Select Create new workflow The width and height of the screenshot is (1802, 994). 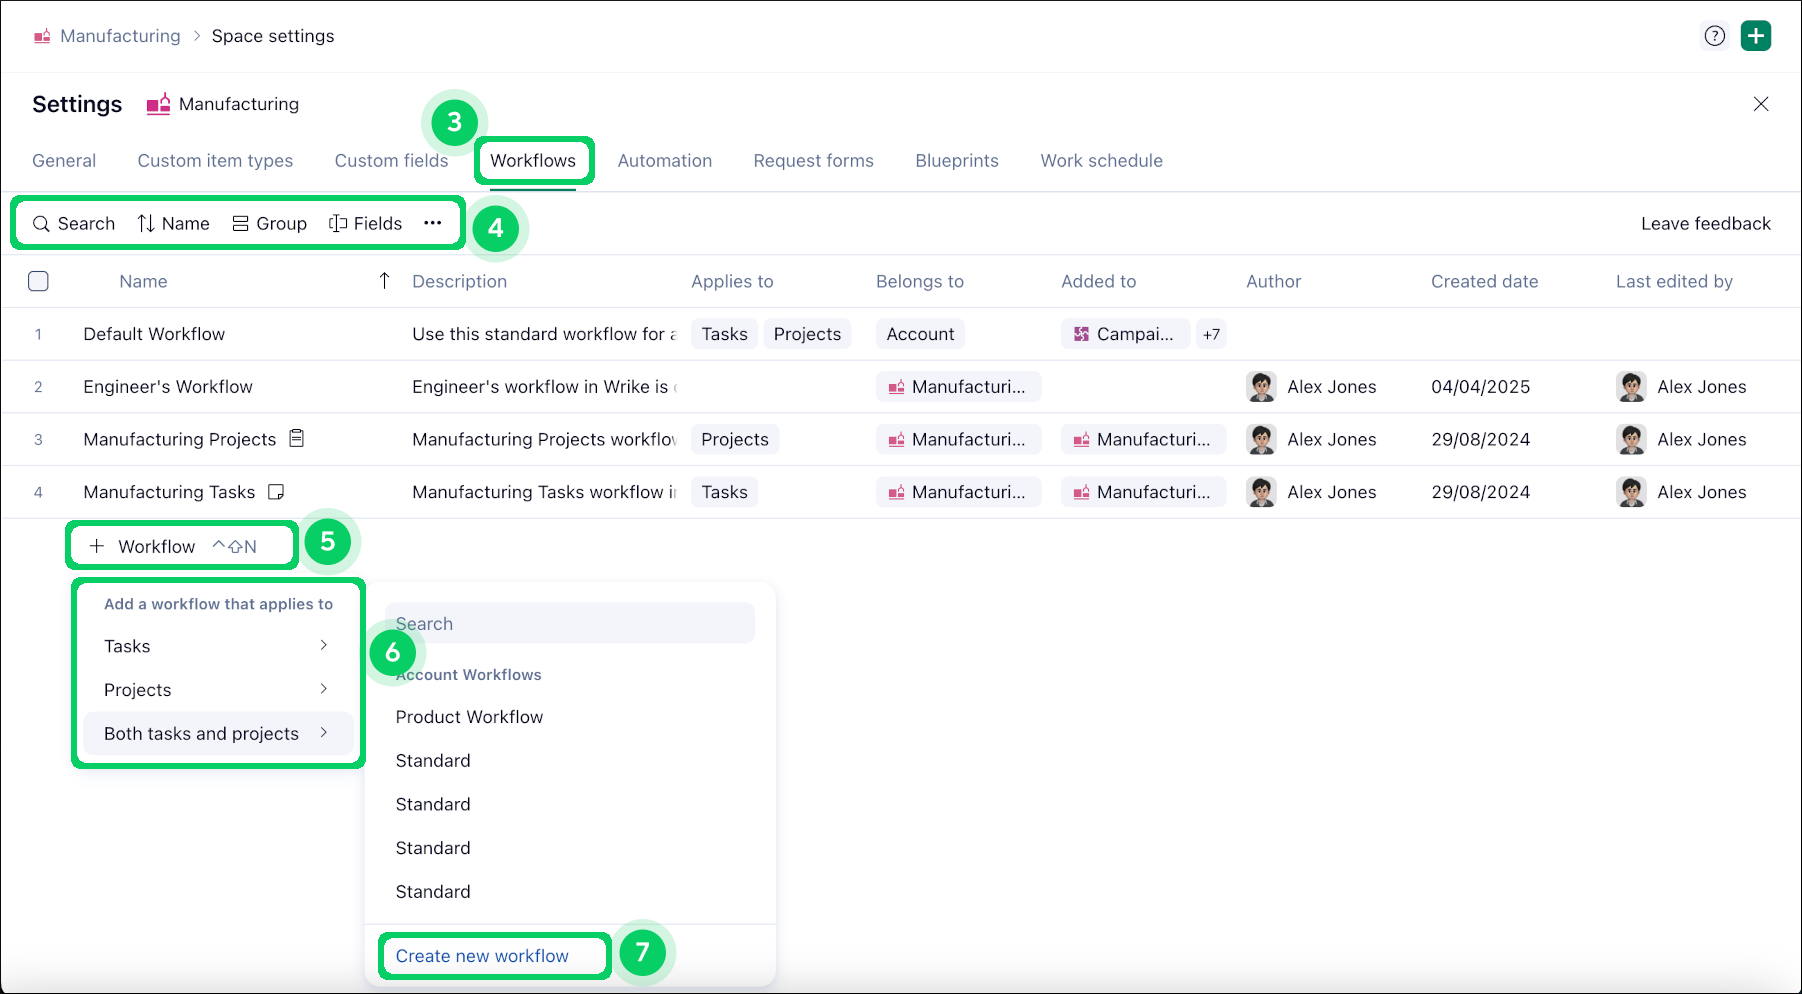(x=482, y=955)
